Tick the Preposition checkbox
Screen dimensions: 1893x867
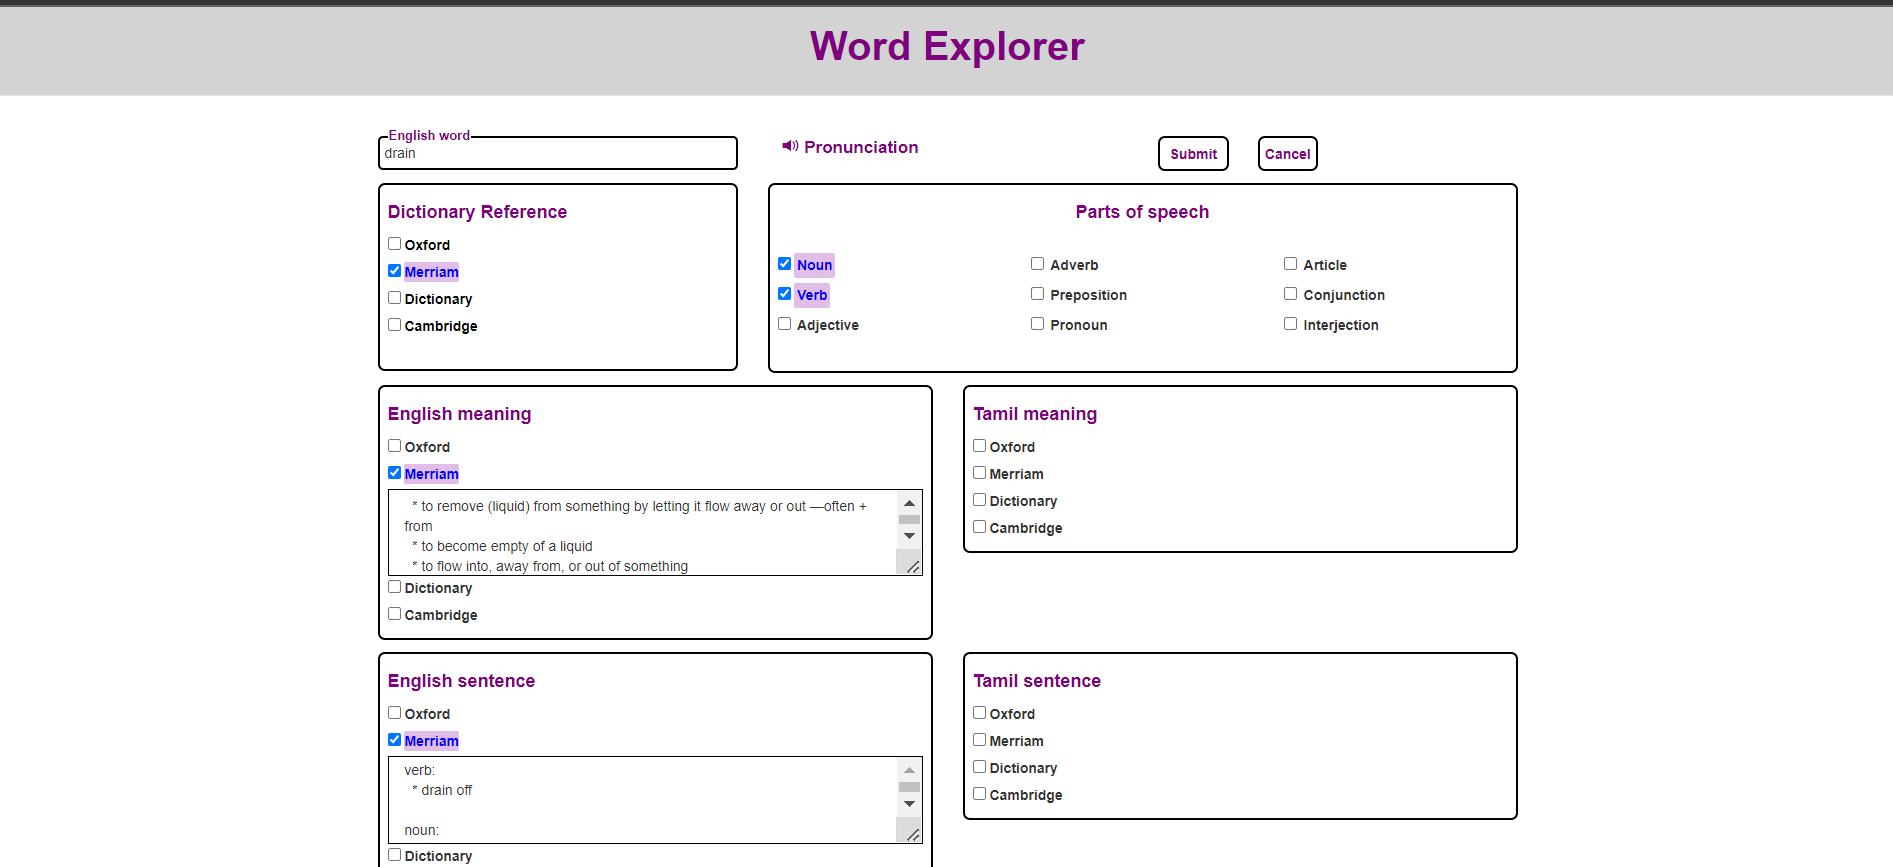point(1037,294)
